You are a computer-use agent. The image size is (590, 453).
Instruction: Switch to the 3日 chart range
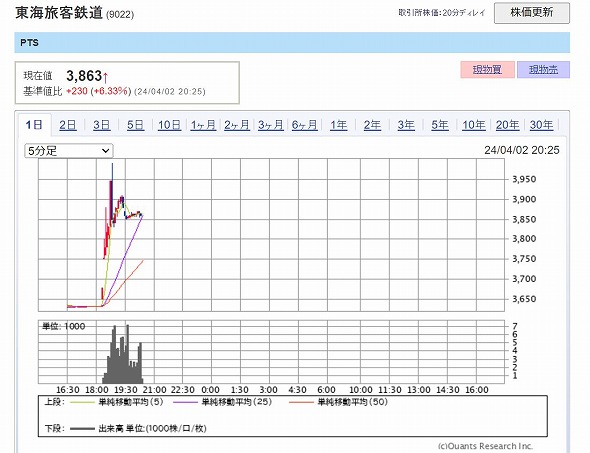pyautogui.click(x=102, y=125)
